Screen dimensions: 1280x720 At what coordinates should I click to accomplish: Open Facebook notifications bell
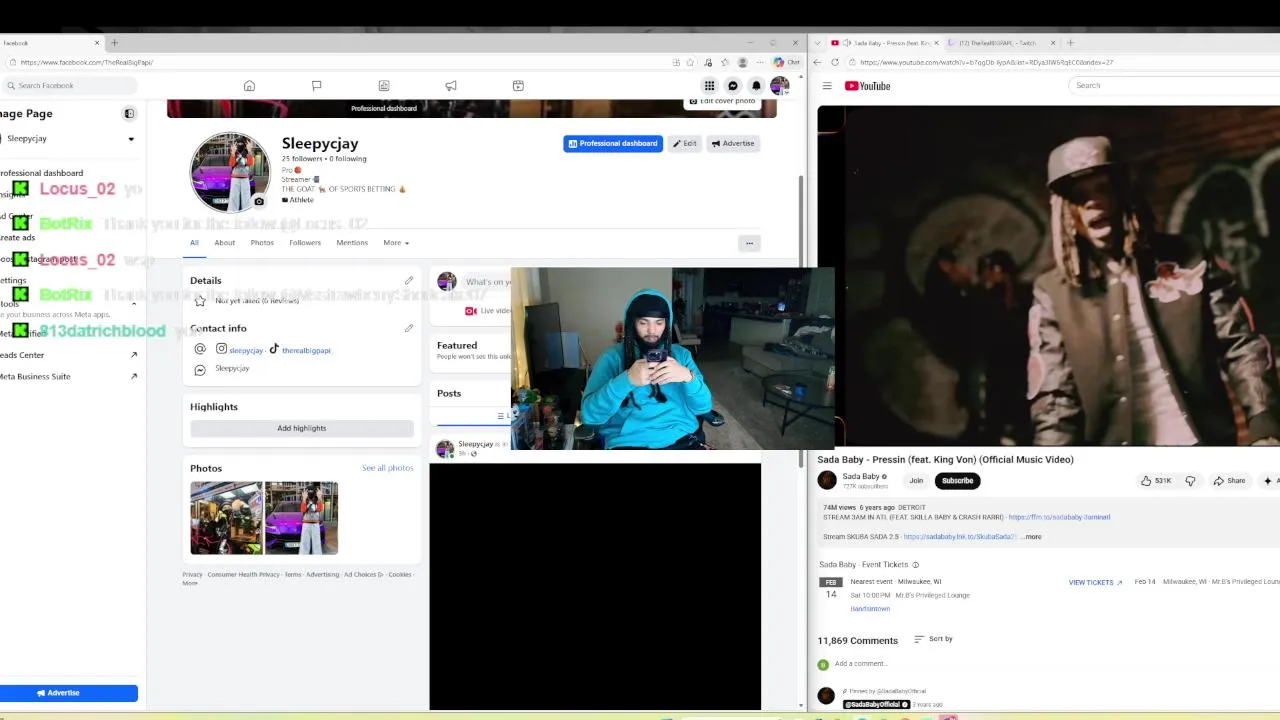tap(756, 86)
